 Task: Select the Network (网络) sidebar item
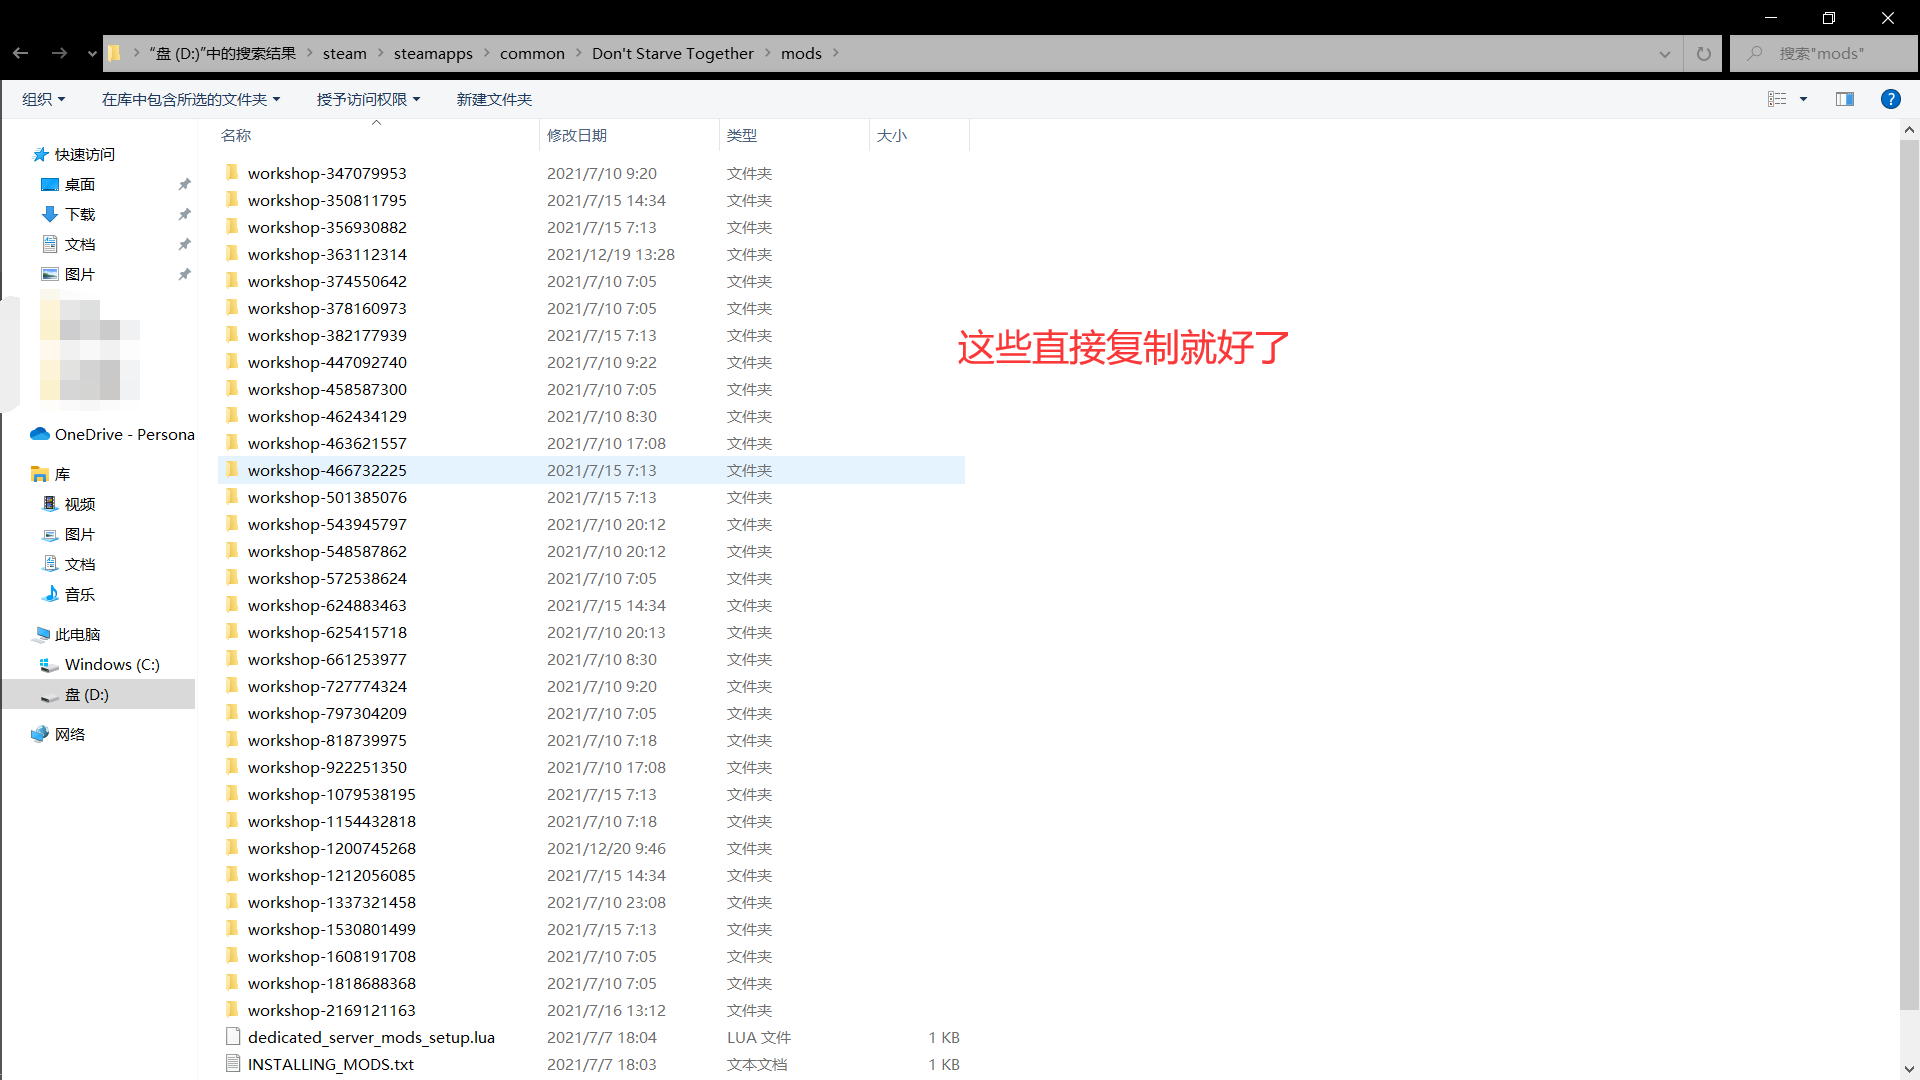point(69,734)
